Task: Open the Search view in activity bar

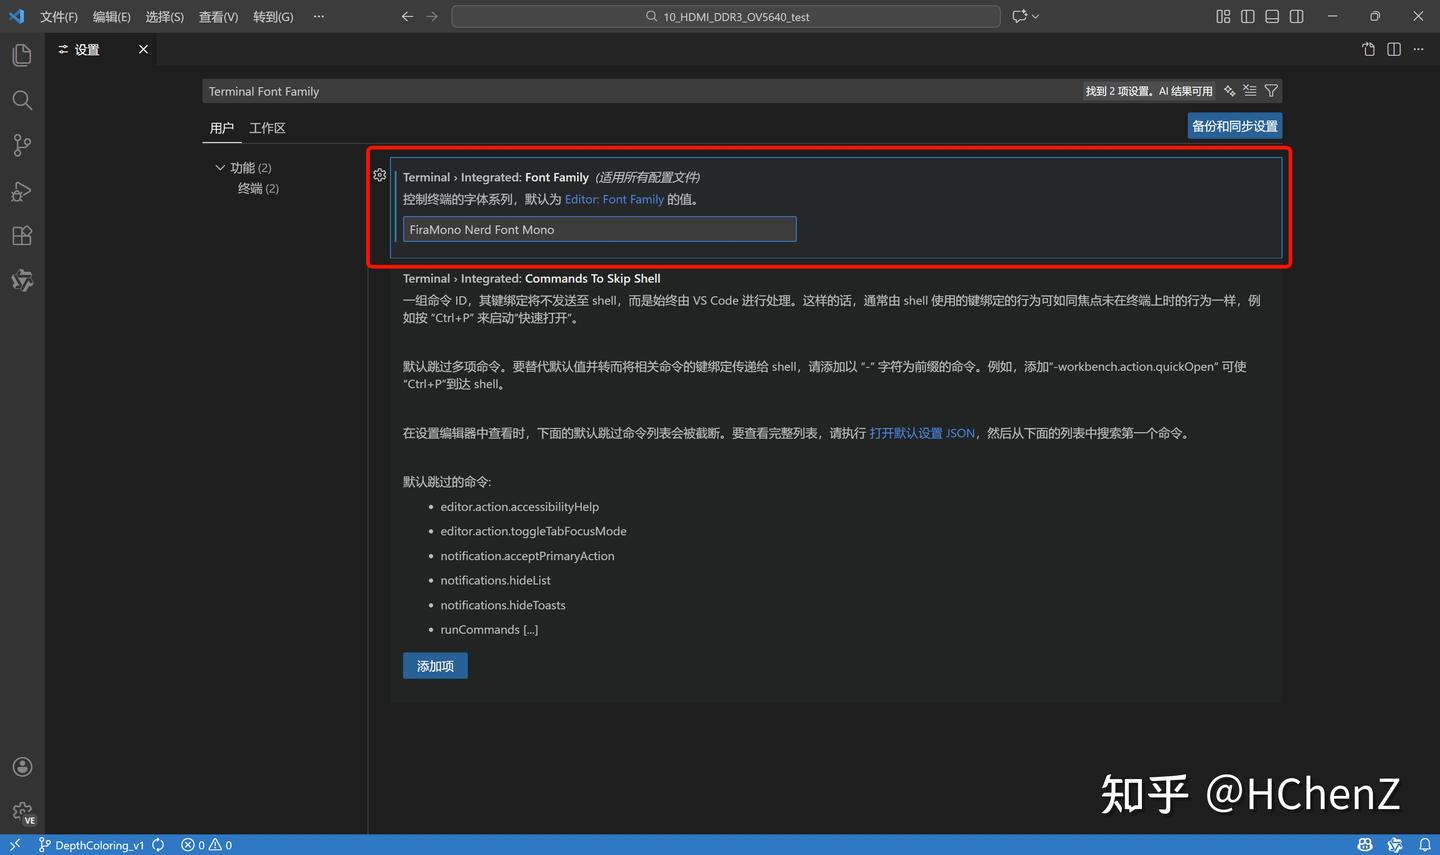Action: [22, 100]
